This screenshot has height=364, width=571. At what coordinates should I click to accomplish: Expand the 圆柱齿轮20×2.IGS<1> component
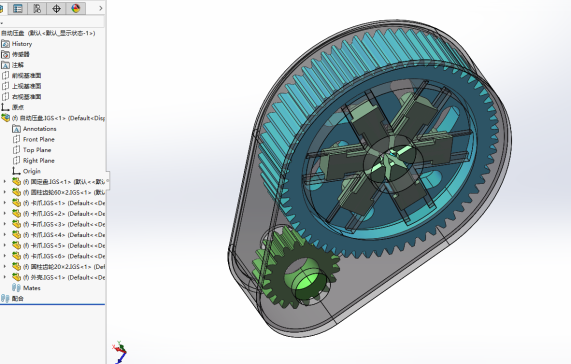[5, 266]
